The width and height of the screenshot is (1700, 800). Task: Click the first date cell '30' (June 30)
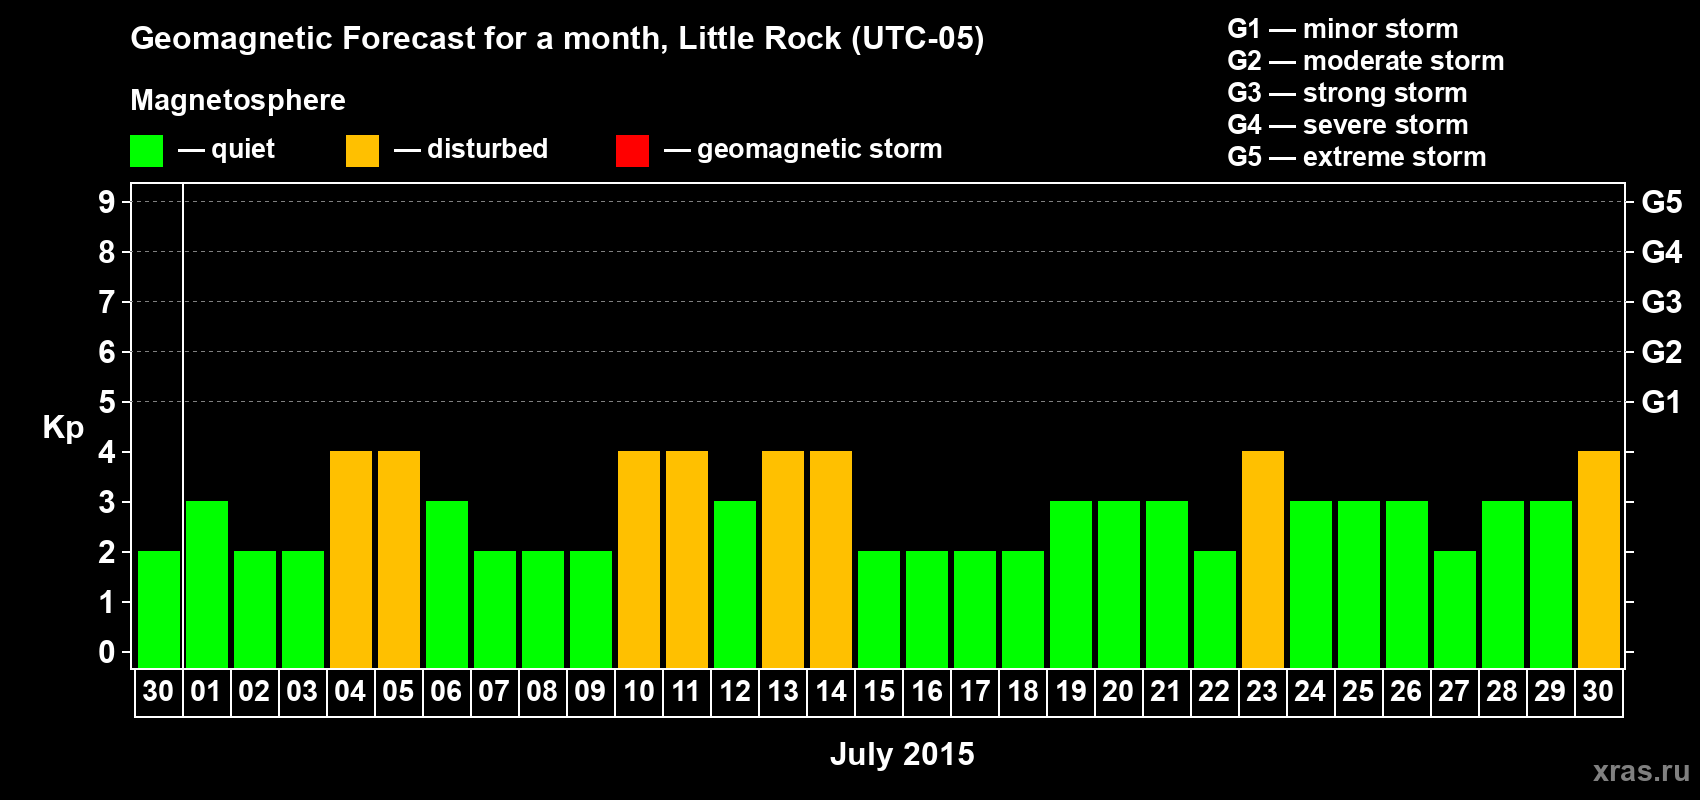click(x=158, y=692)
